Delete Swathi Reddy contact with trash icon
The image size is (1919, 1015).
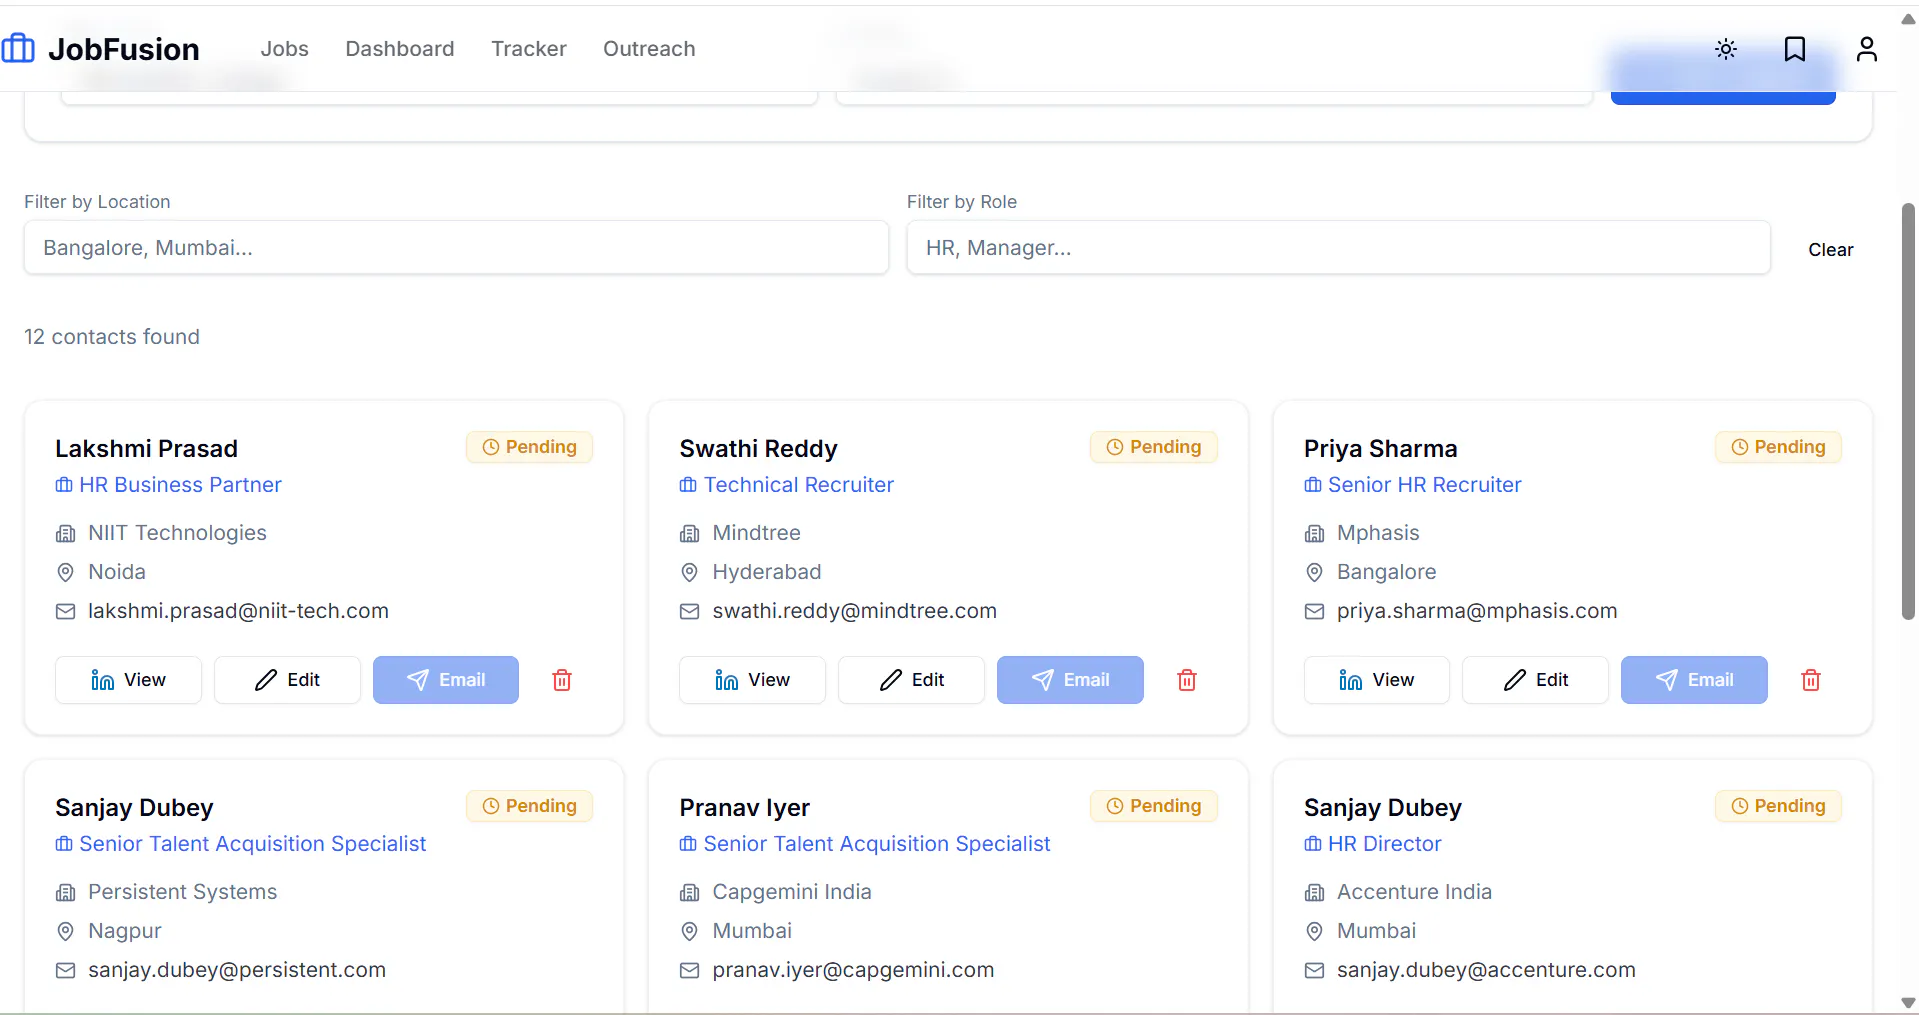(x=1187, y=680)
